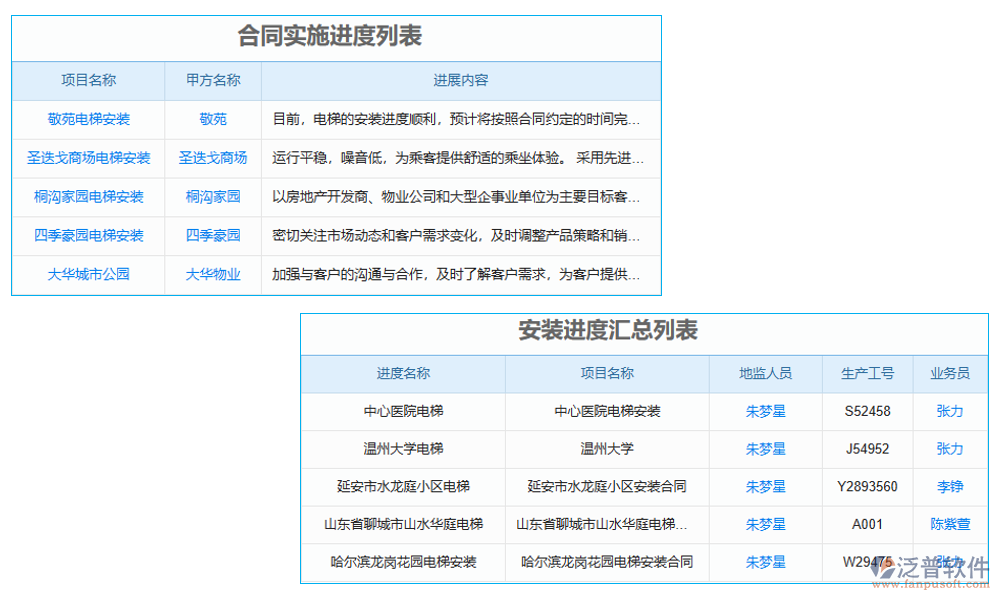Expand truncated project name 山东省聊城市山水华庭电梯
The image size is (1000, 600).
click(x=607, y=524)
